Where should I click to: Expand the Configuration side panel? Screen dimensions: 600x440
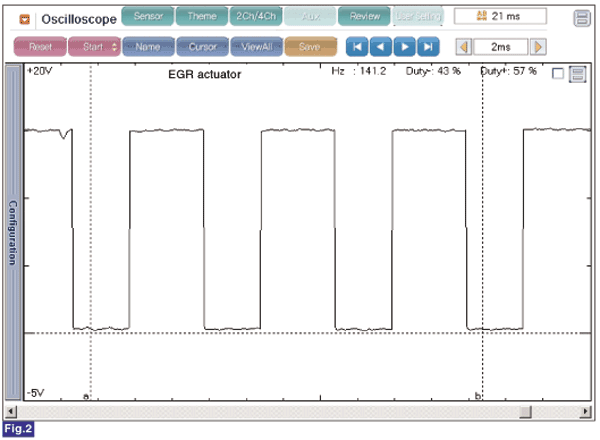point(13,232)
